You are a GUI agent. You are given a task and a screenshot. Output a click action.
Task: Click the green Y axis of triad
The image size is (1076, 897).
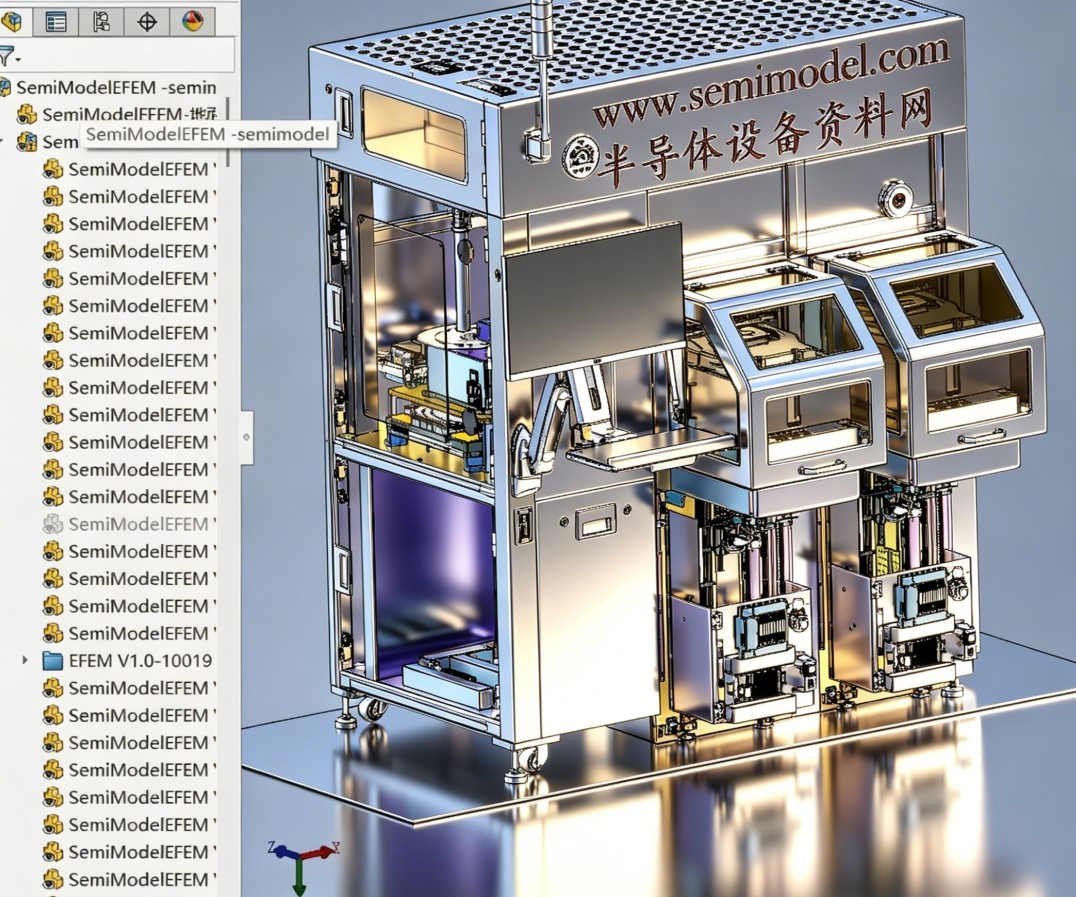coord(300,877)
